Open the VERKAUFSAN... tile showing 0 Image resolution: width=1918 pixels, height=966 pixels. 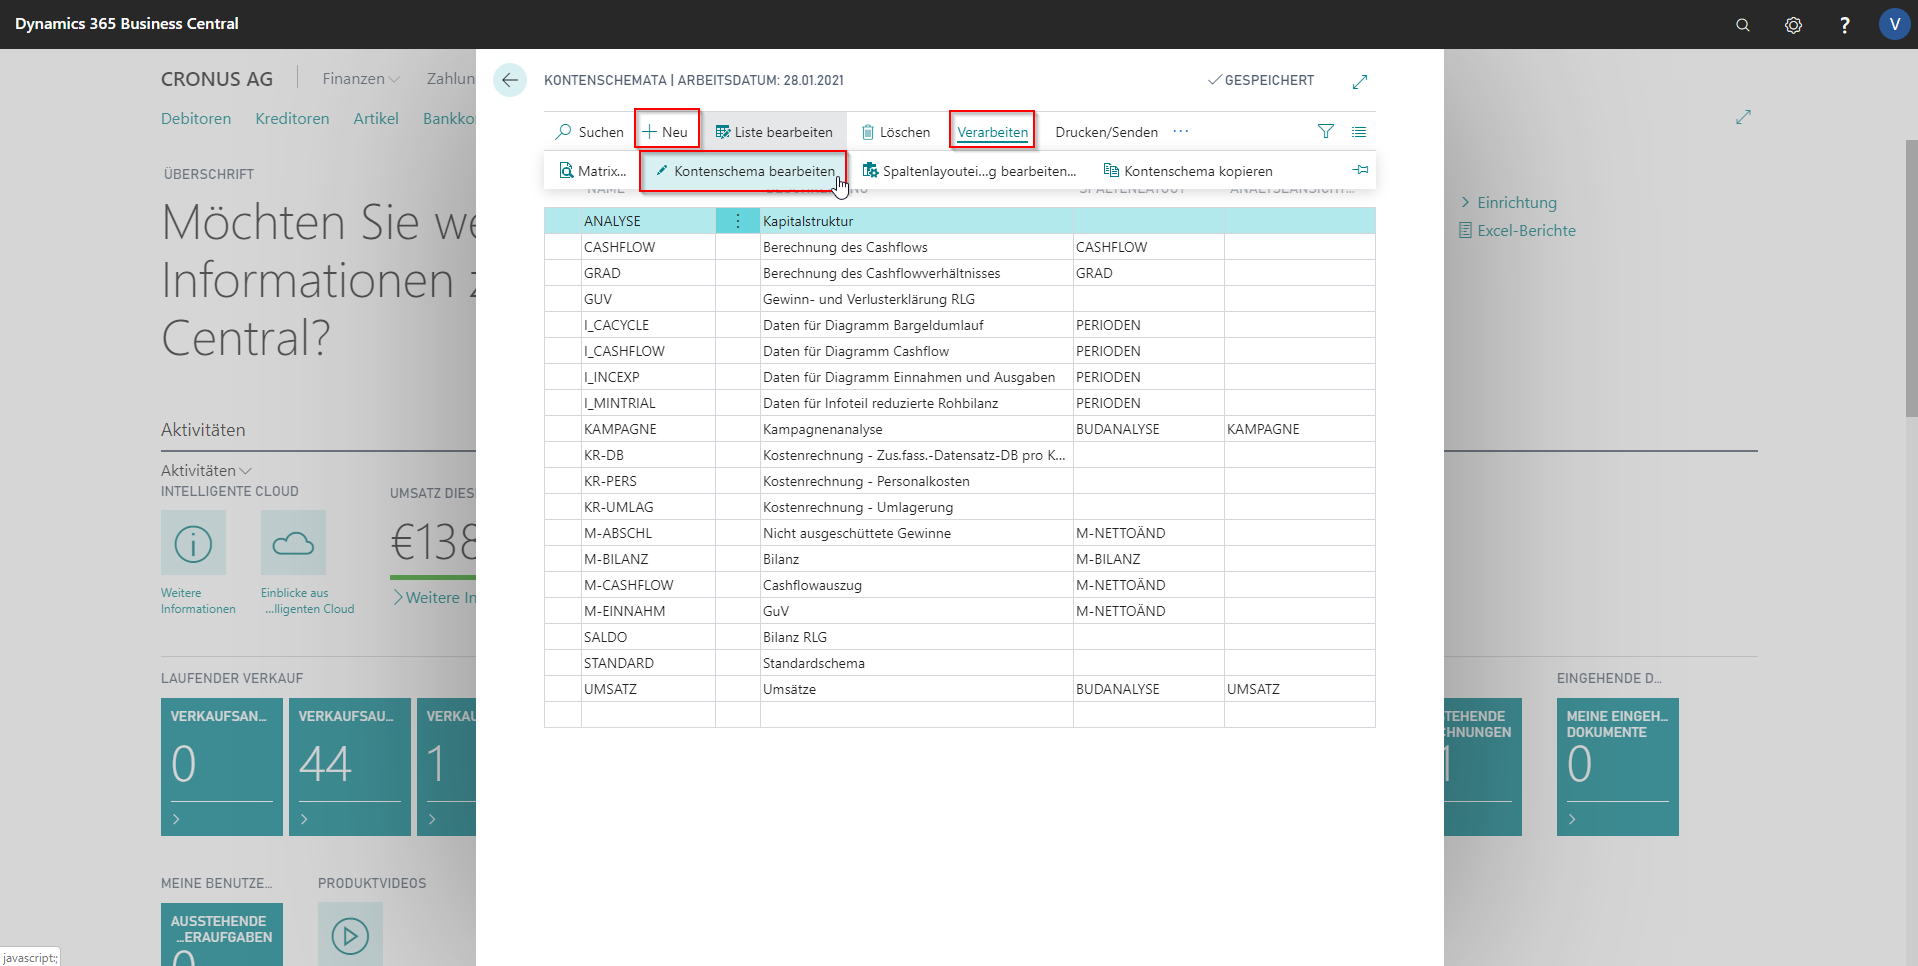(222, 767)
